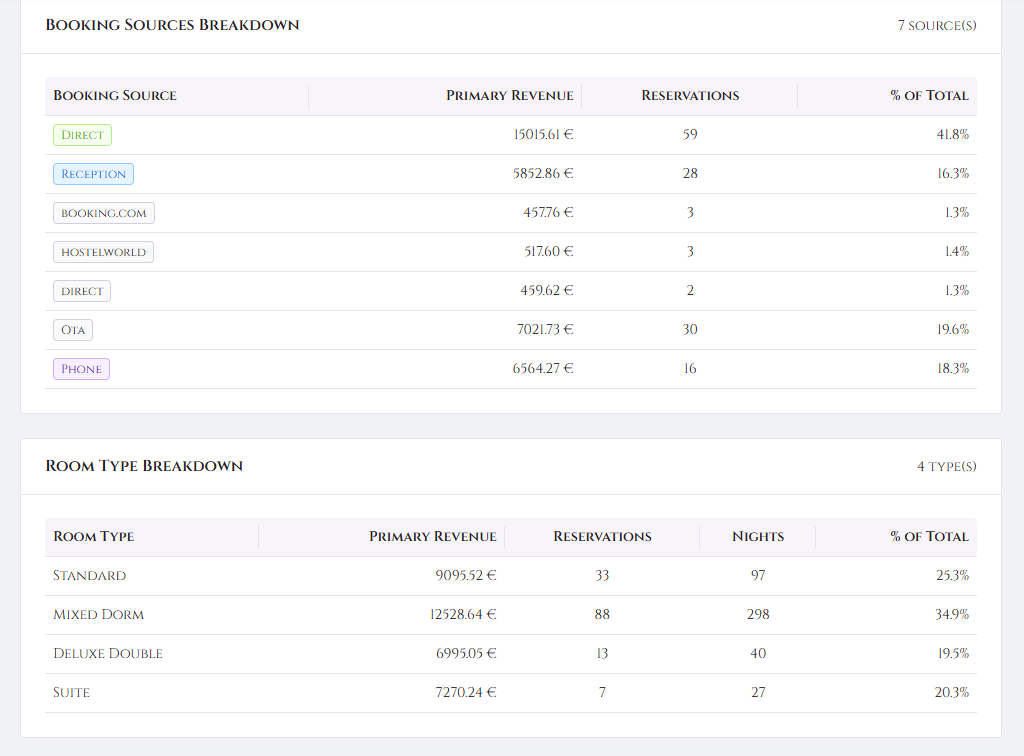Click the 4 Type(s) count label
The width and height of the screenshot is (1024, 756).
tap(945, 466)
